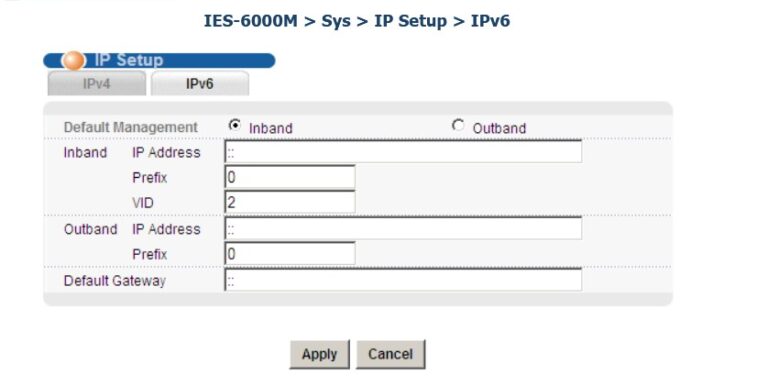Apply the IPv6 settings
This screenshot has height=386, width=768.
click(x=319, y=354)
